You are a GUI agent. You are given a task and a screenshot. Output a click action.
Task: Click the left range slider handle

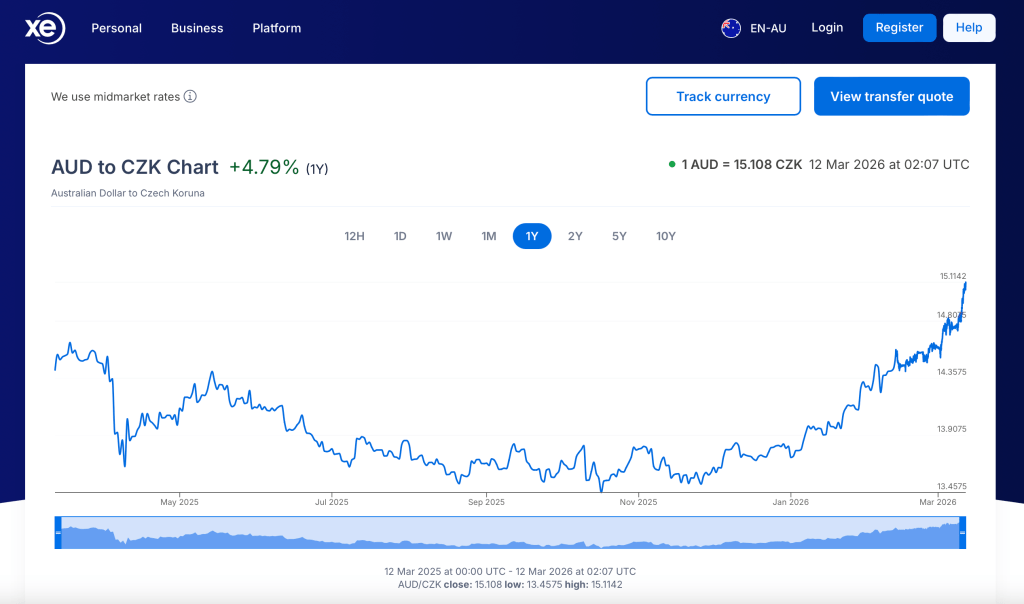pyautogui.click(x=58, y=532)
